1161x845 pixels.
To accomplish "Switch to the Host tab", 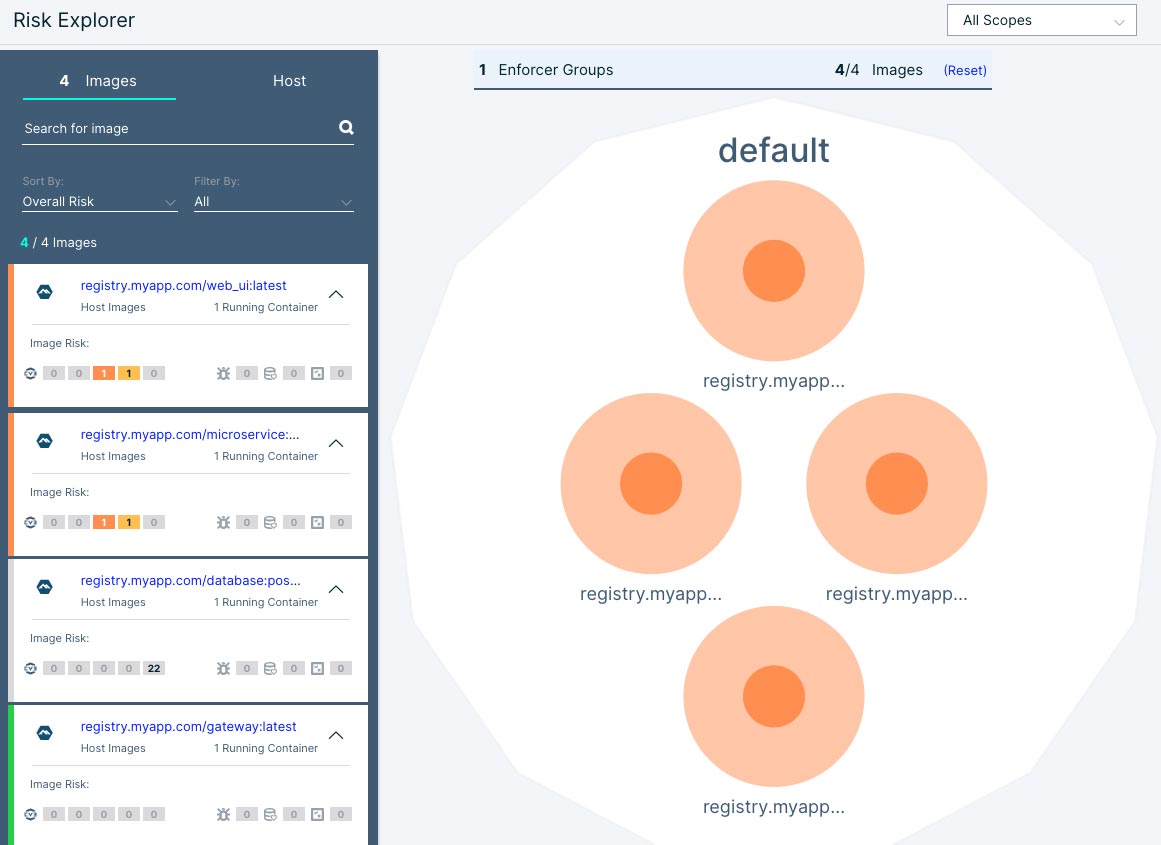I will (x=289, y=81).
